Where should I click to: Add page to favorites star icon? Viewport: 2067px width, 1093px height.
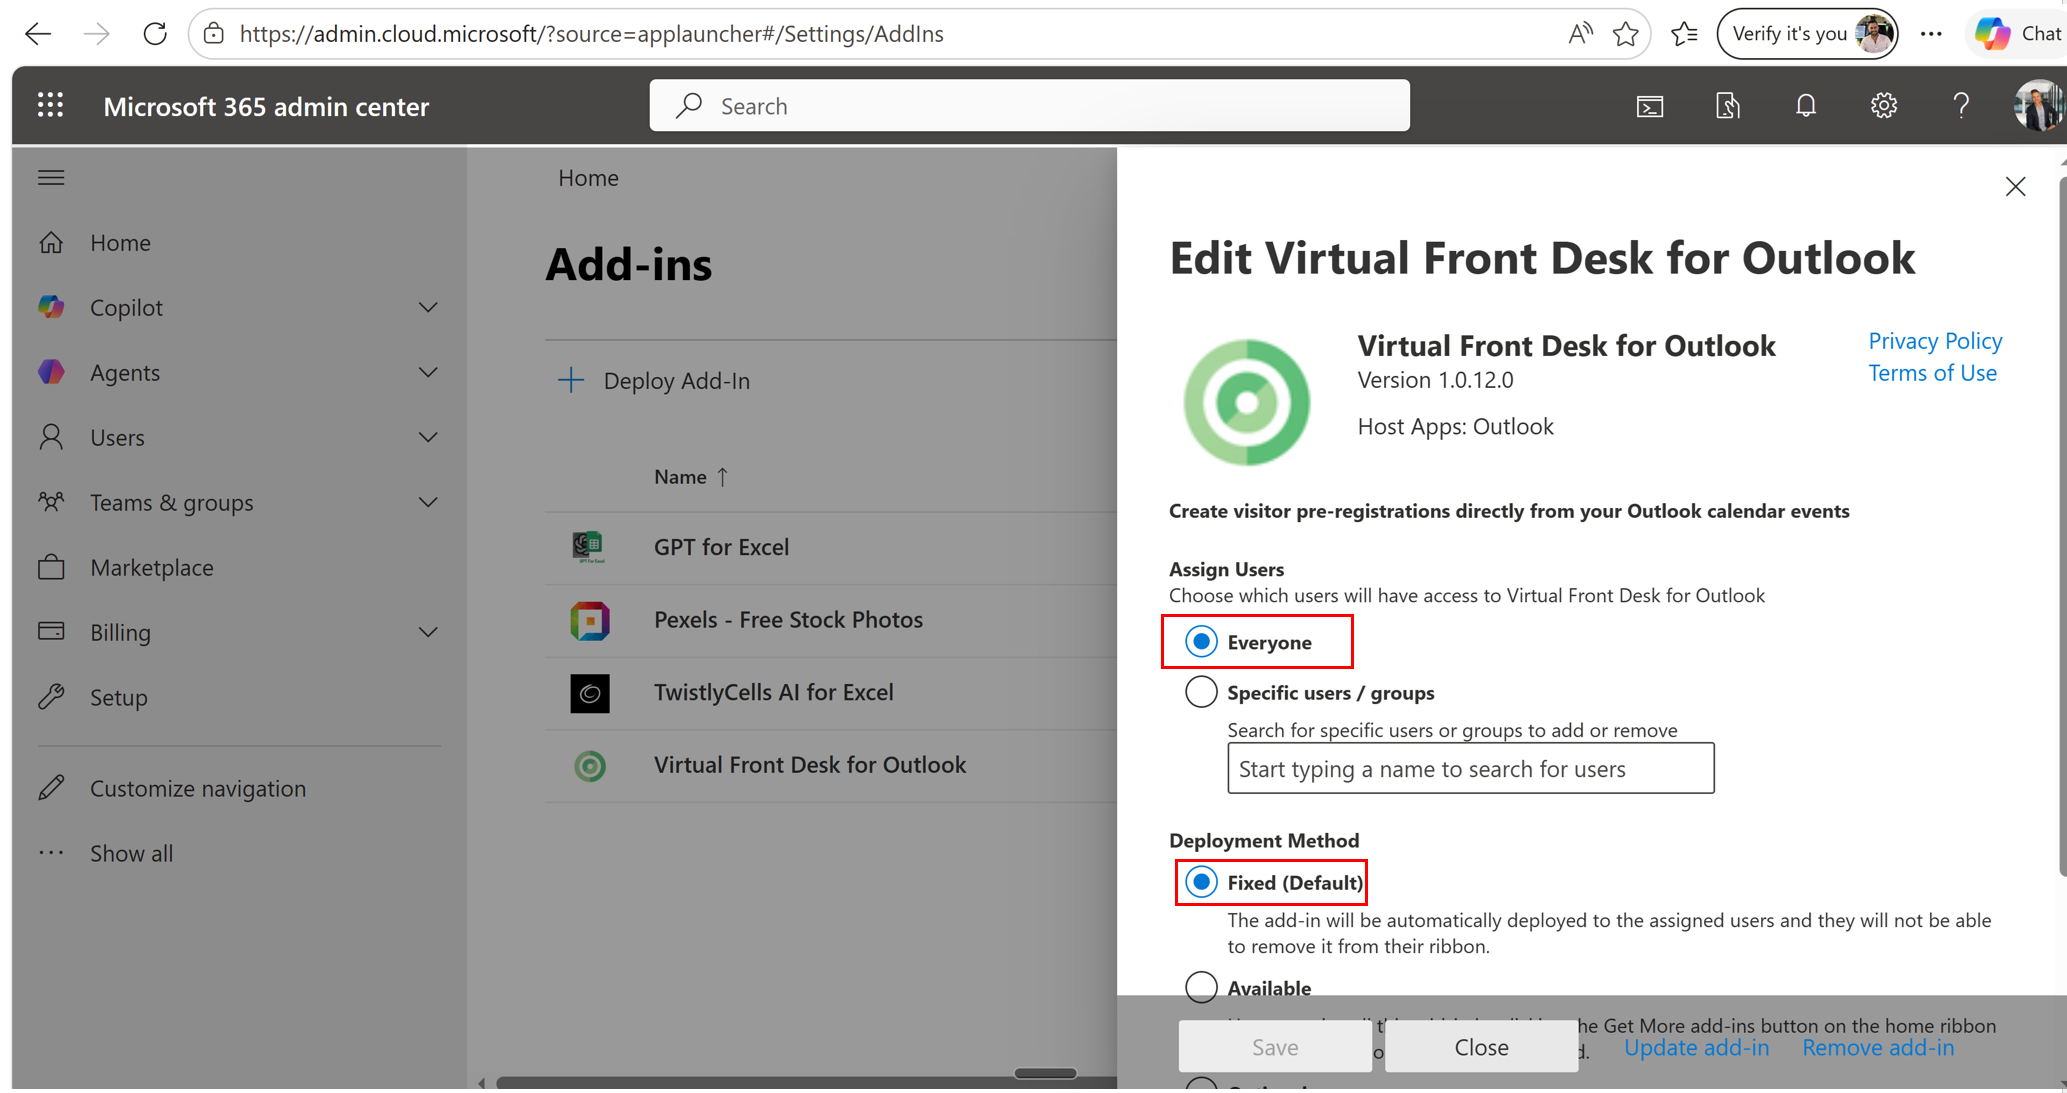click(1625, 34)
